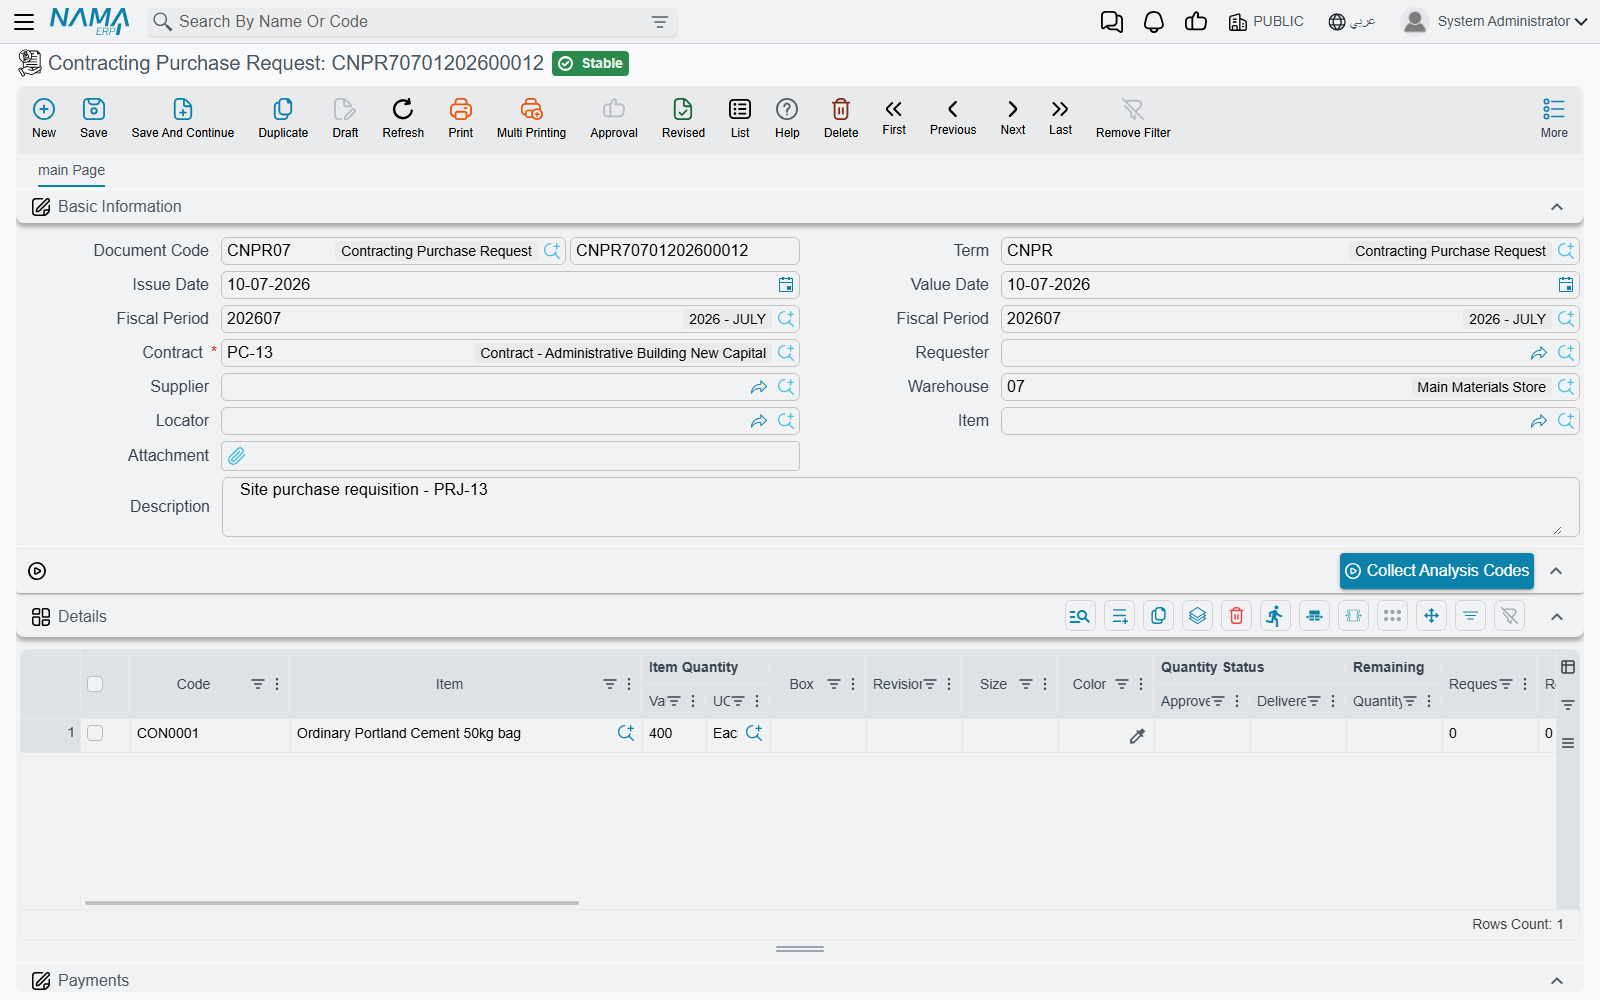The height and width of the screenshot is (1000, 1600).
Task: Click the running man icon in Details
Action: [x=1275, y=616]
